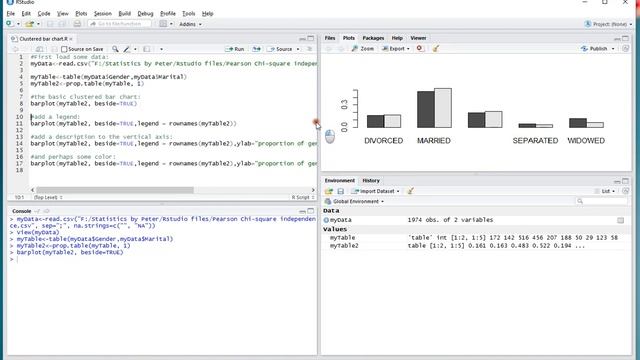Maximize the source editor pane

[x=311, y=38]
